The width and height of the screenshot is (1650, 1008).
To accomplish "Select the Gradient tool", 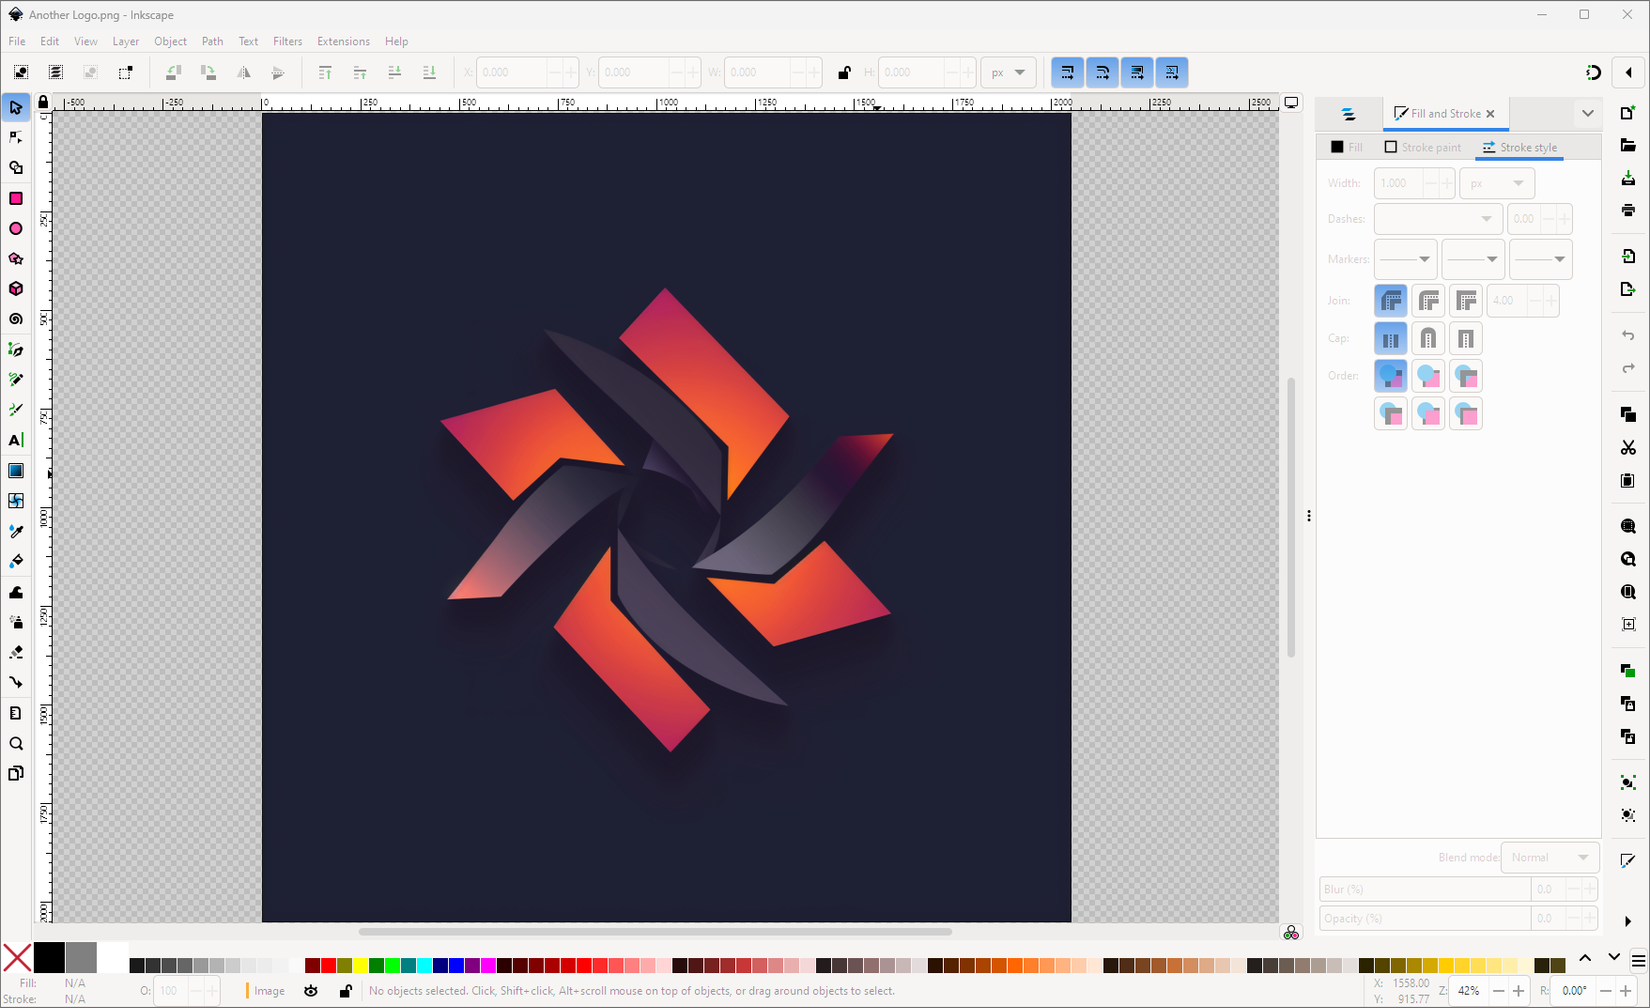I will [x=16, y=470].
